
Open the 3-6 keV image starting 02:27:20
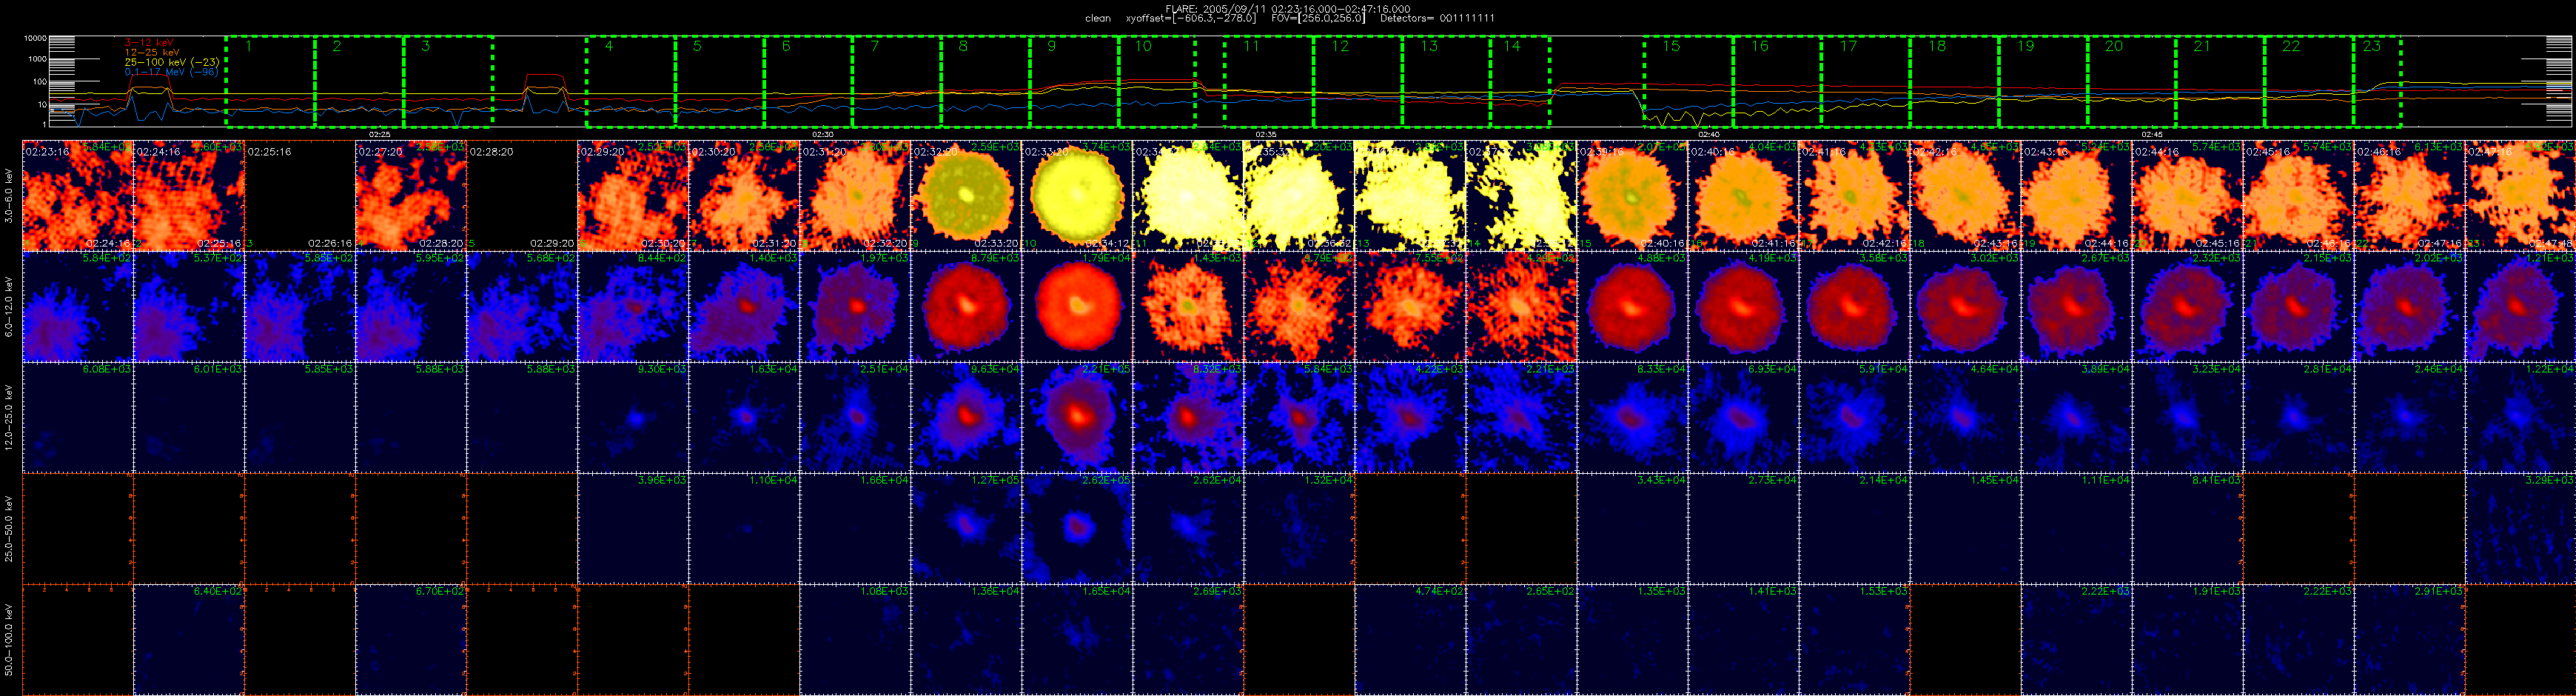411,195
